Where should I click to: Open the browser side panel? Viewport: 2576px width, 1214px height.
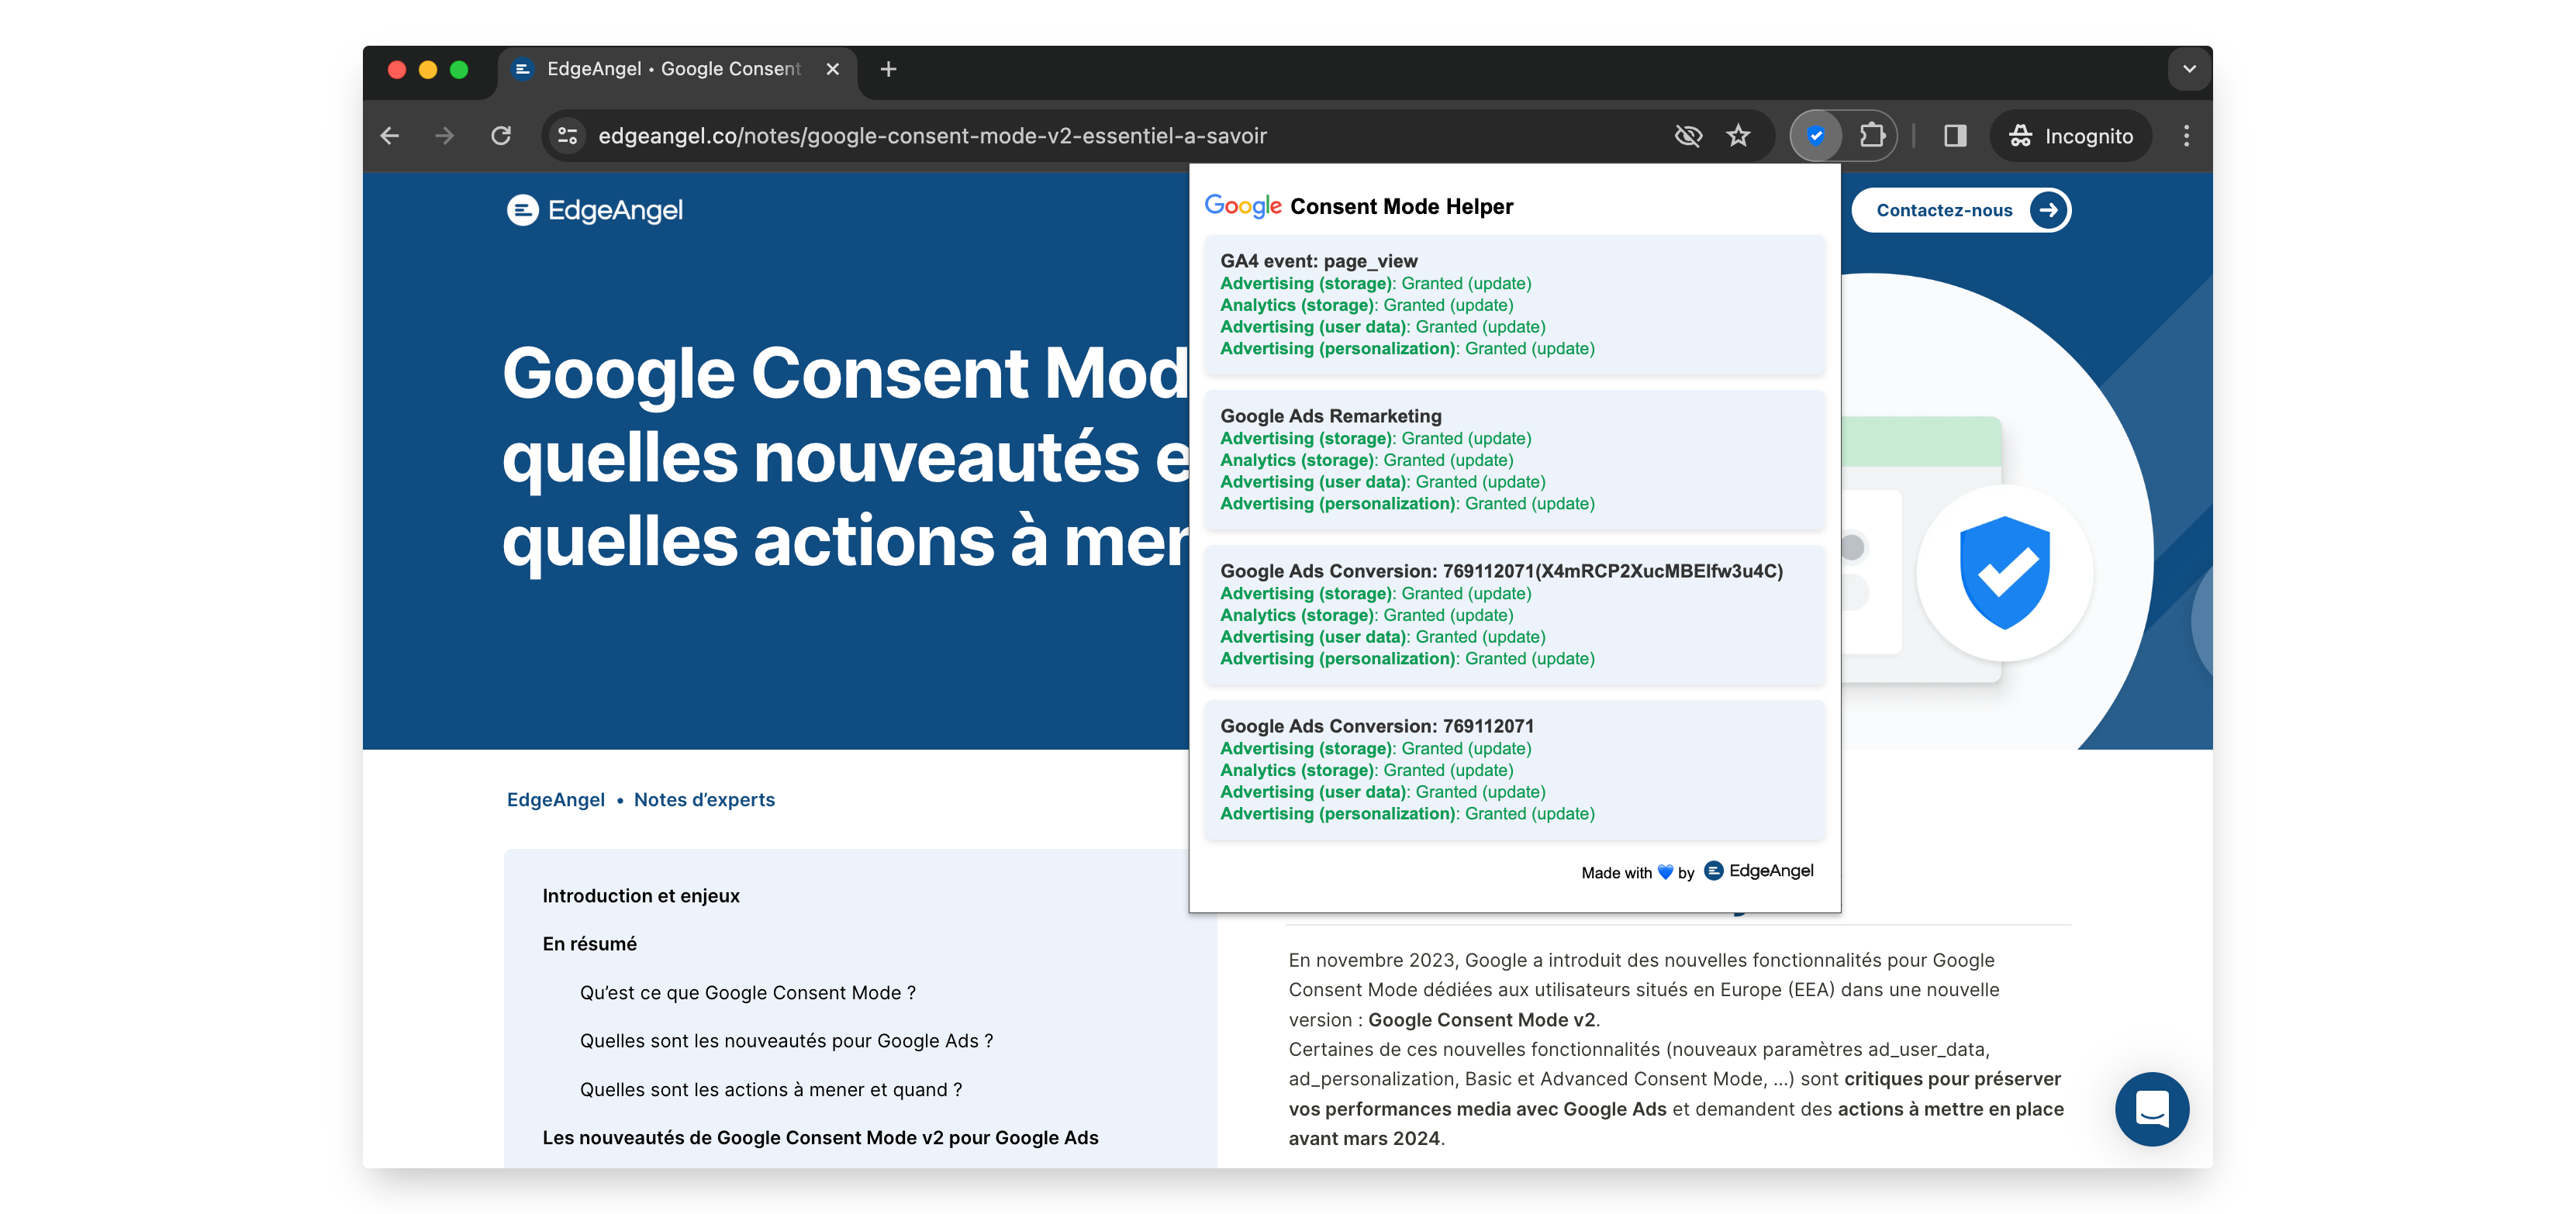(1953, 136)
